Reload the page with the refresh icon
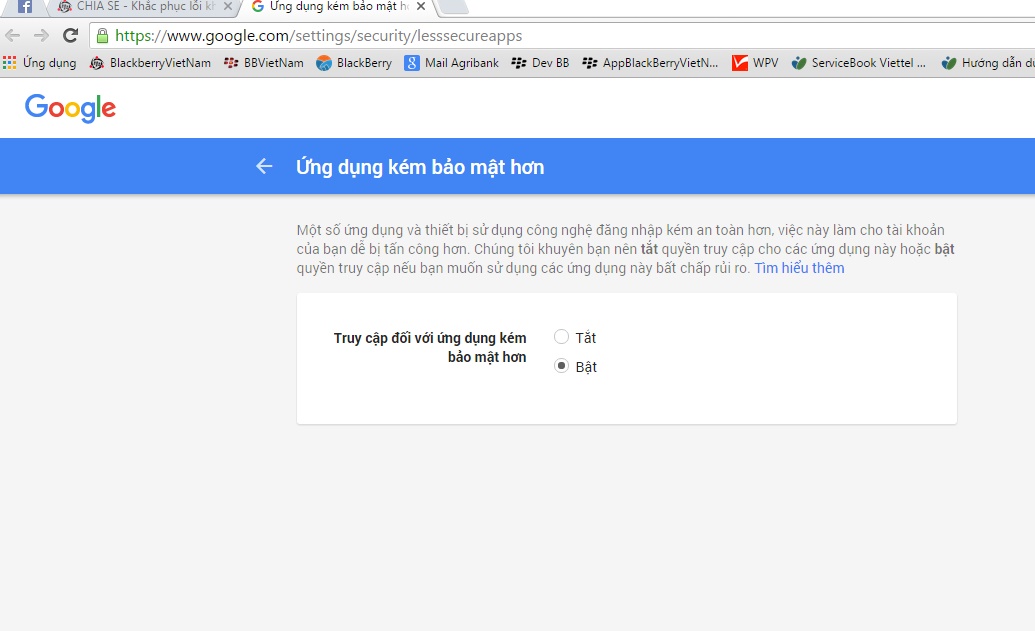1035x631 pixels. coord(70,36)
